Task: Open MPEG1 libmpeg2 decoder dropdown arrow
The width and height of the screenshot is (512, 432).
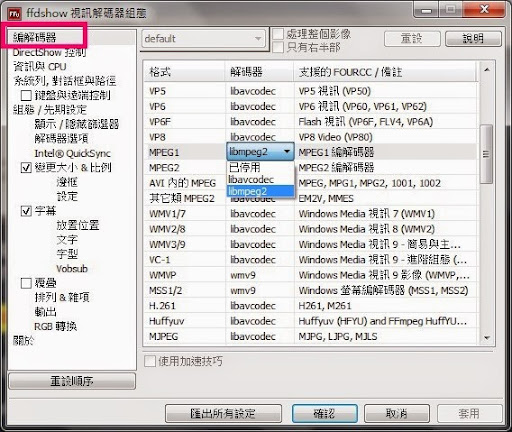Action: tap(287, 152)
